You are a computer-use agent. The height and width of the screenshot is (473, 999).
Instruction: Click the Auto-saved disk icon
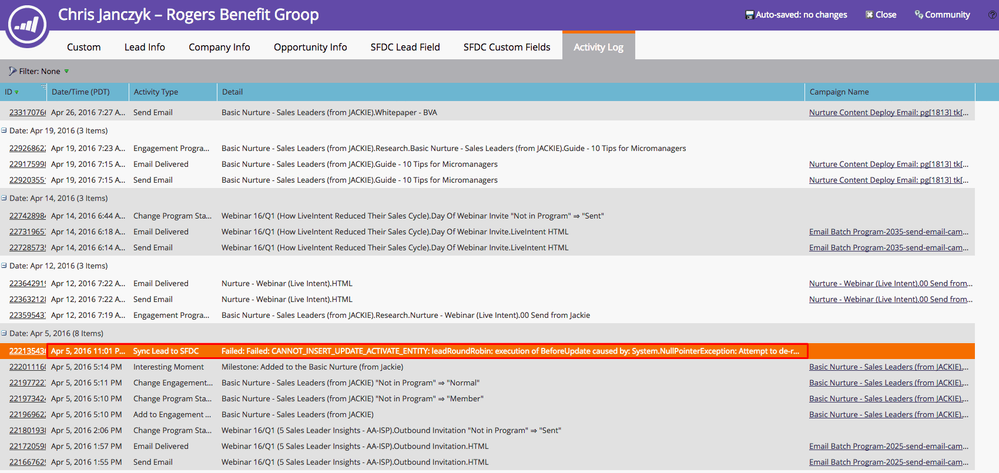click(750, 15)
